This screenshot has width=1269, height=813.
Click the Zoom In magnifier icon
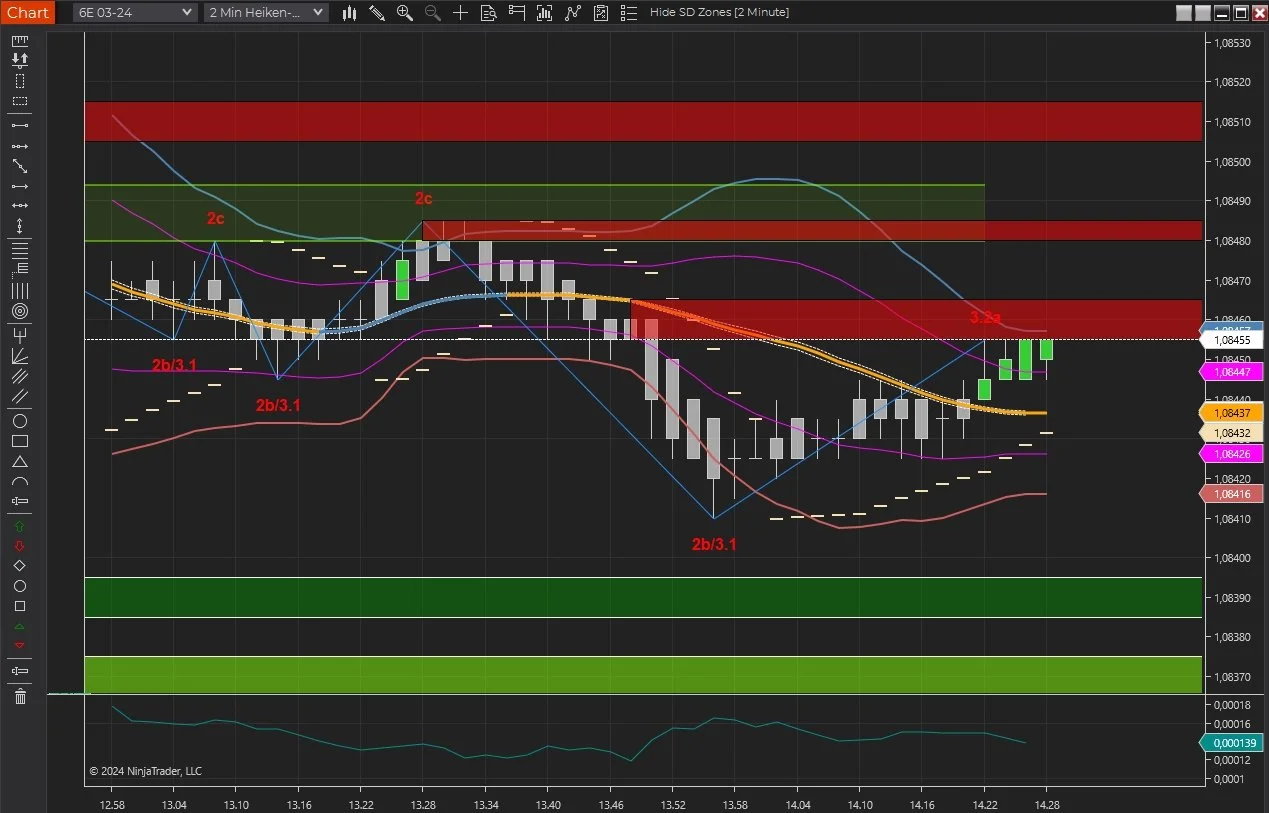pyautogui.click(x=404, y=12)
